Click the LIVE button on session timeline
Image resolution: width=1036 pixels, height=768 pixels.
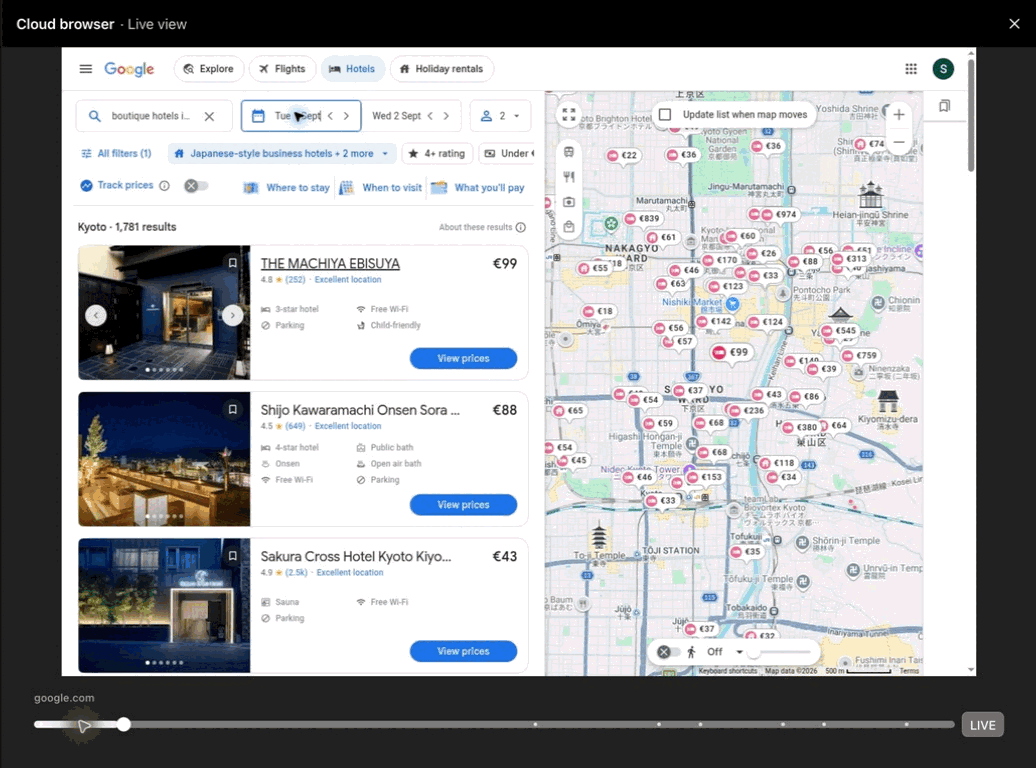click(x=982, y=725)
